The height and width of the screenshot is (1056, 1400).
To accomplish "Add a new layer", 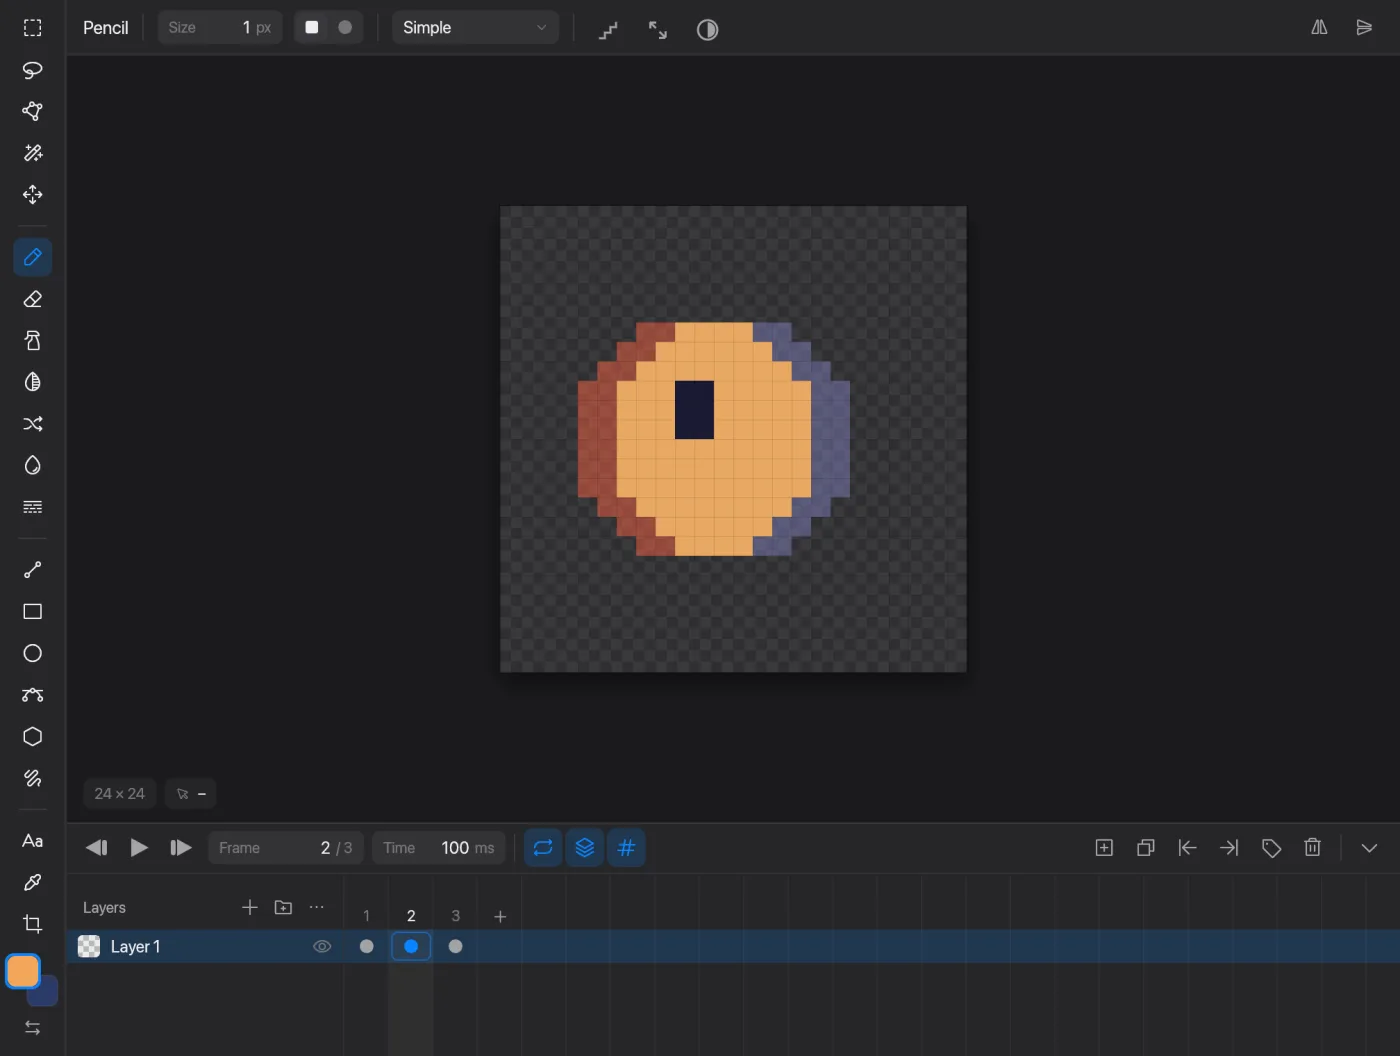I will pyautogui.click(x=250, y=907).
